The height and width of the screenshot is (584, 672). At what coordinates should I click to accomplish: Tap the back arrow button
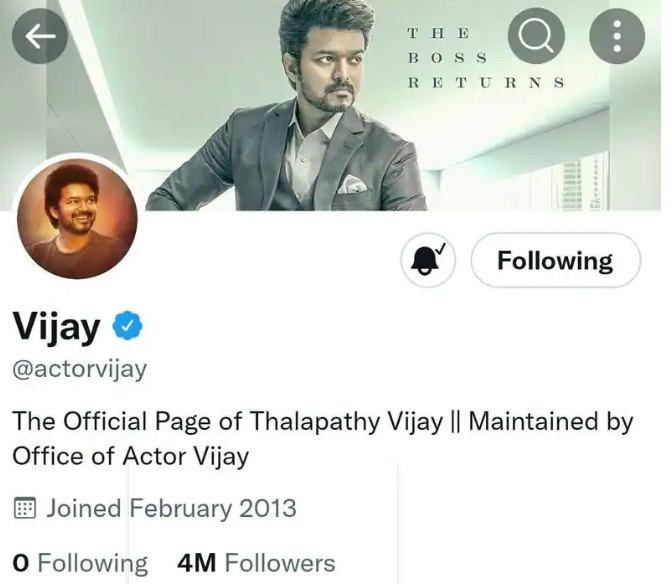click(40, 36)
